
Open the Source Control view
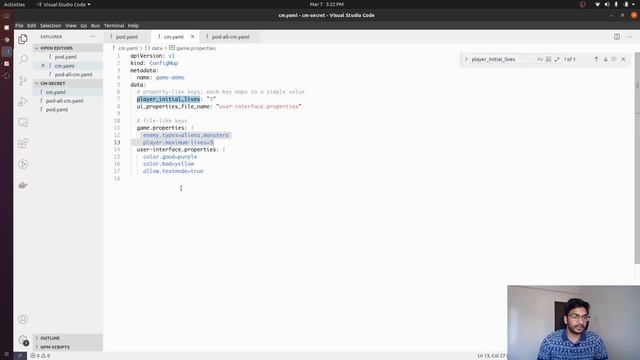(x=23, y=80)
